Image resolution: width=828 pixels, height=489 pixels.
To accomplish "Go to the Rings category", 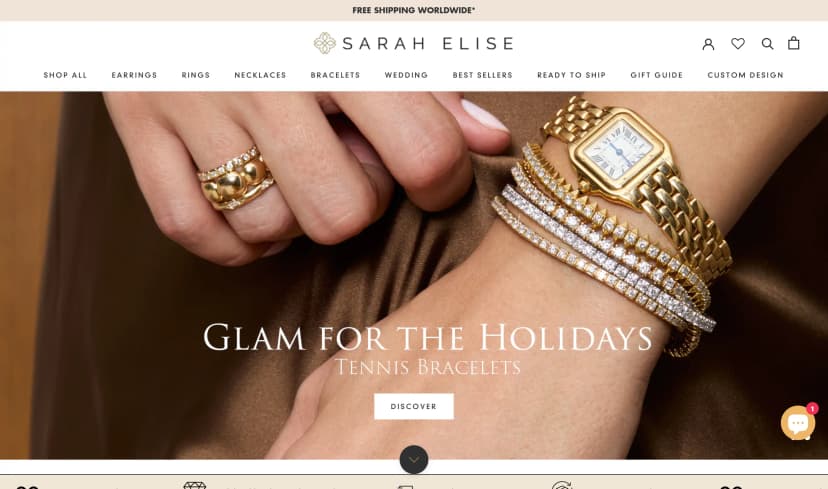I will tap(196, 75).
